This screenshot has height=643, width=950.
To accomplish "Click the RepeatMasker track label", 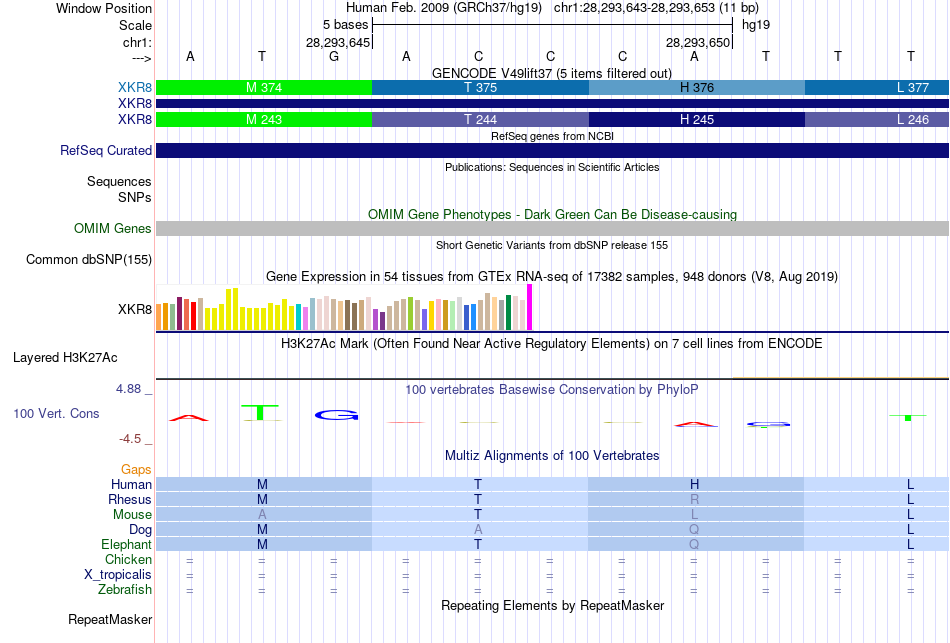I will point(110,619).
